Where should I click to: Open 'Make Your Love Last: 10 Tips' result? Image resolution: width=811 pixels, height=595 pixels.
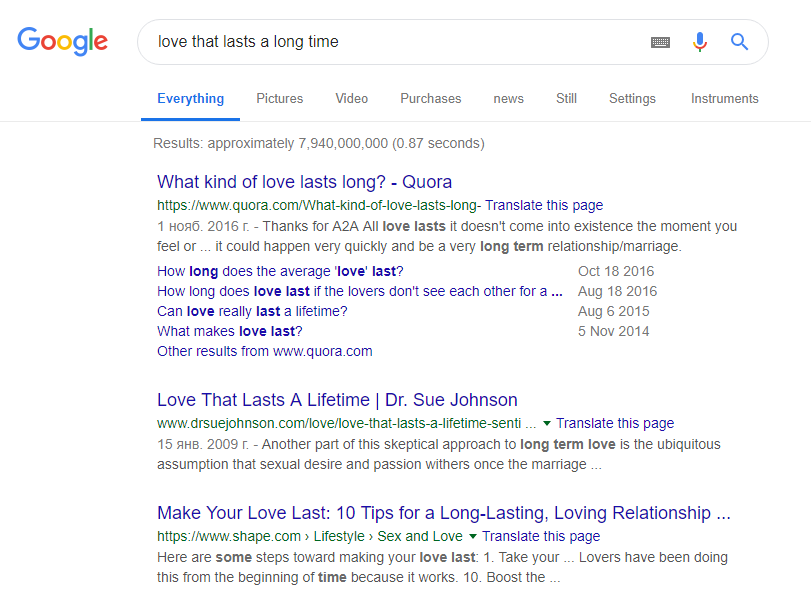point(444,513)
